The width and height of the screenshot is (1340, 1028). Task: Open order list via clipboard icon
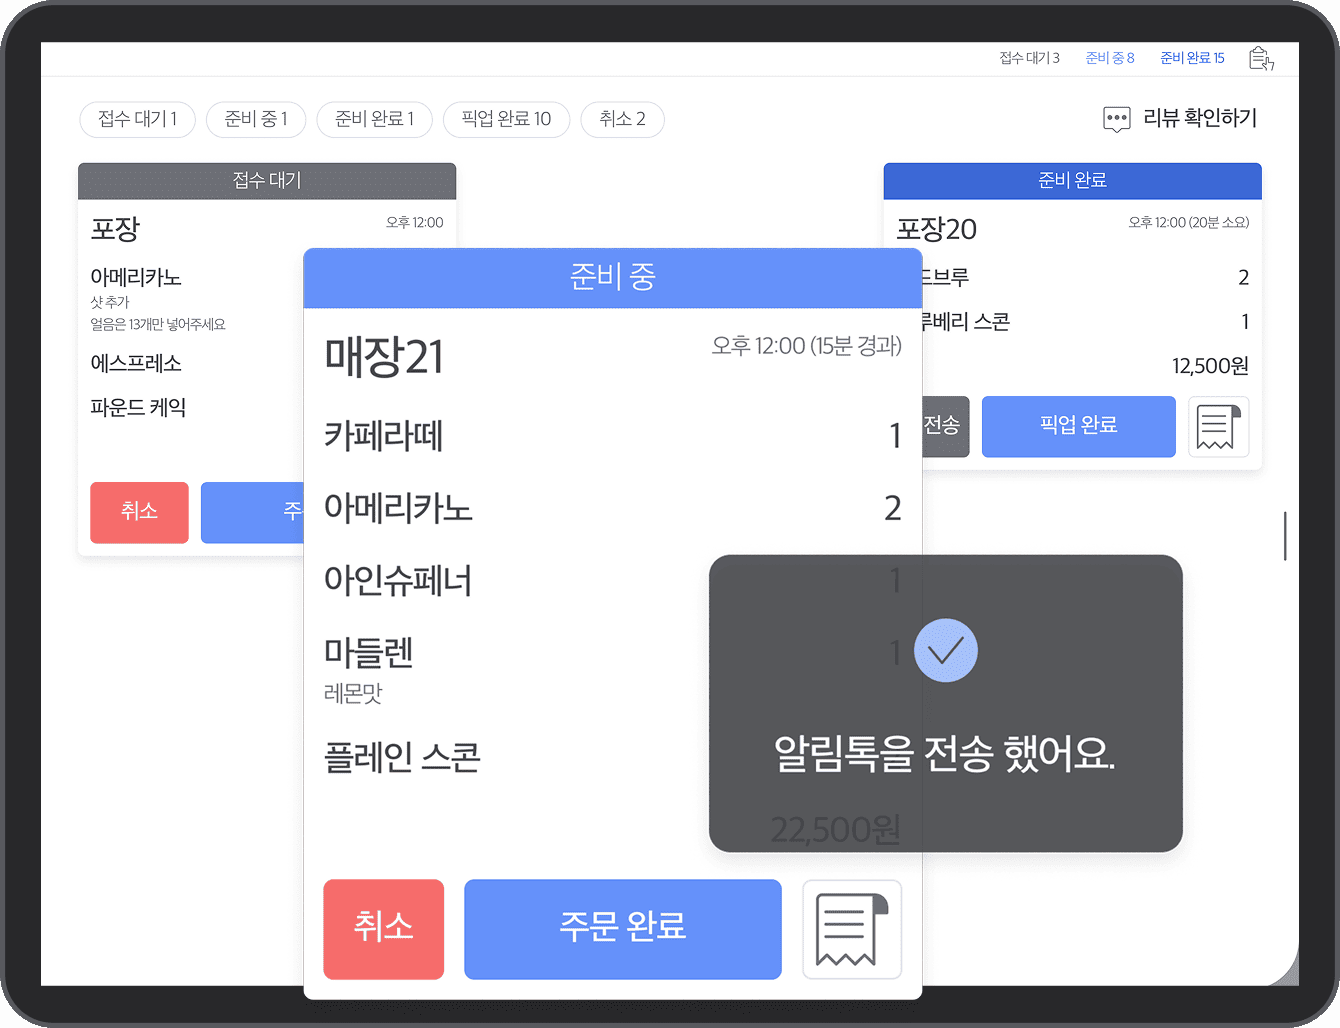coord(1261,58)
